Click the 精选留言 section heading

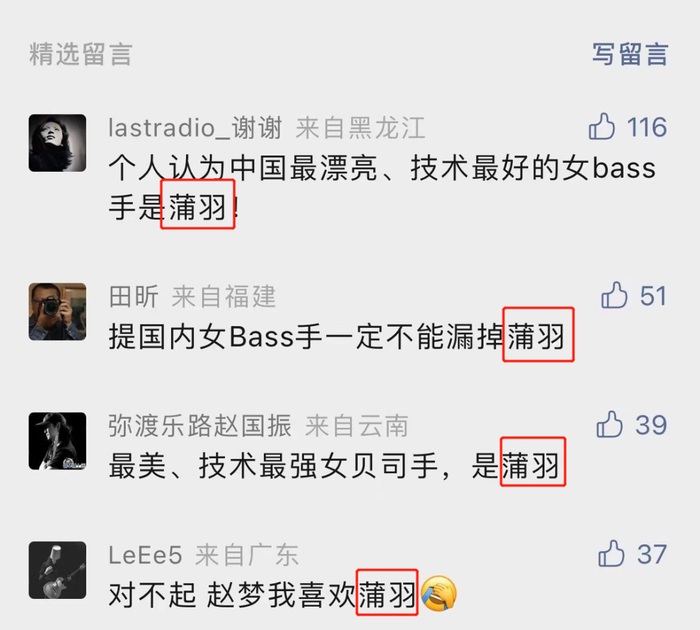point(81,54)
